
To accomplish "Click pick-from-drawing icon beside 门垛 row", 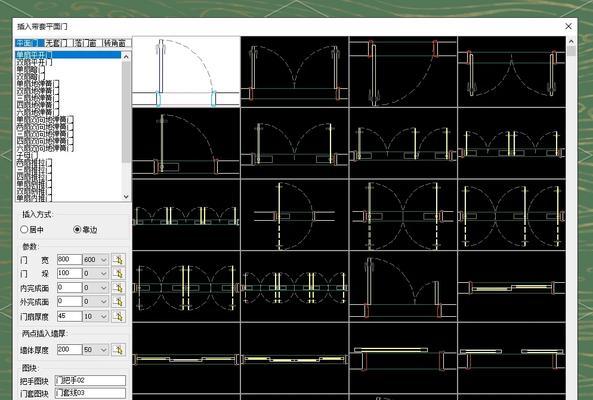I will (x=118, y=274).
